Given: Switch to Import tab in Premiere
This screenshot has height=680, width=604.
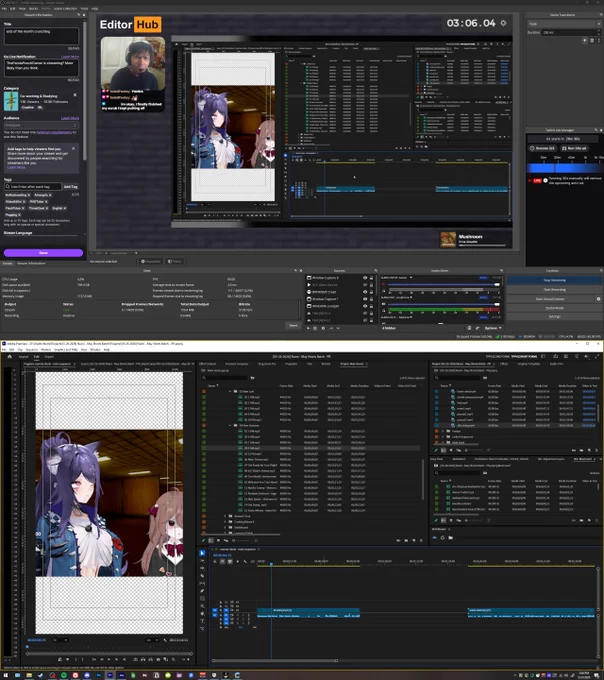Looking at the screenshot, I should point(23,357).
